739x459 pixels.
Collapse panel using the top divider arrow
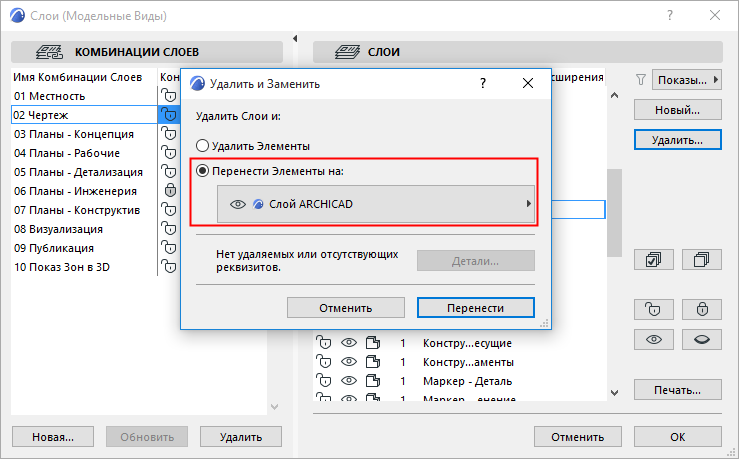click(295, 38)
